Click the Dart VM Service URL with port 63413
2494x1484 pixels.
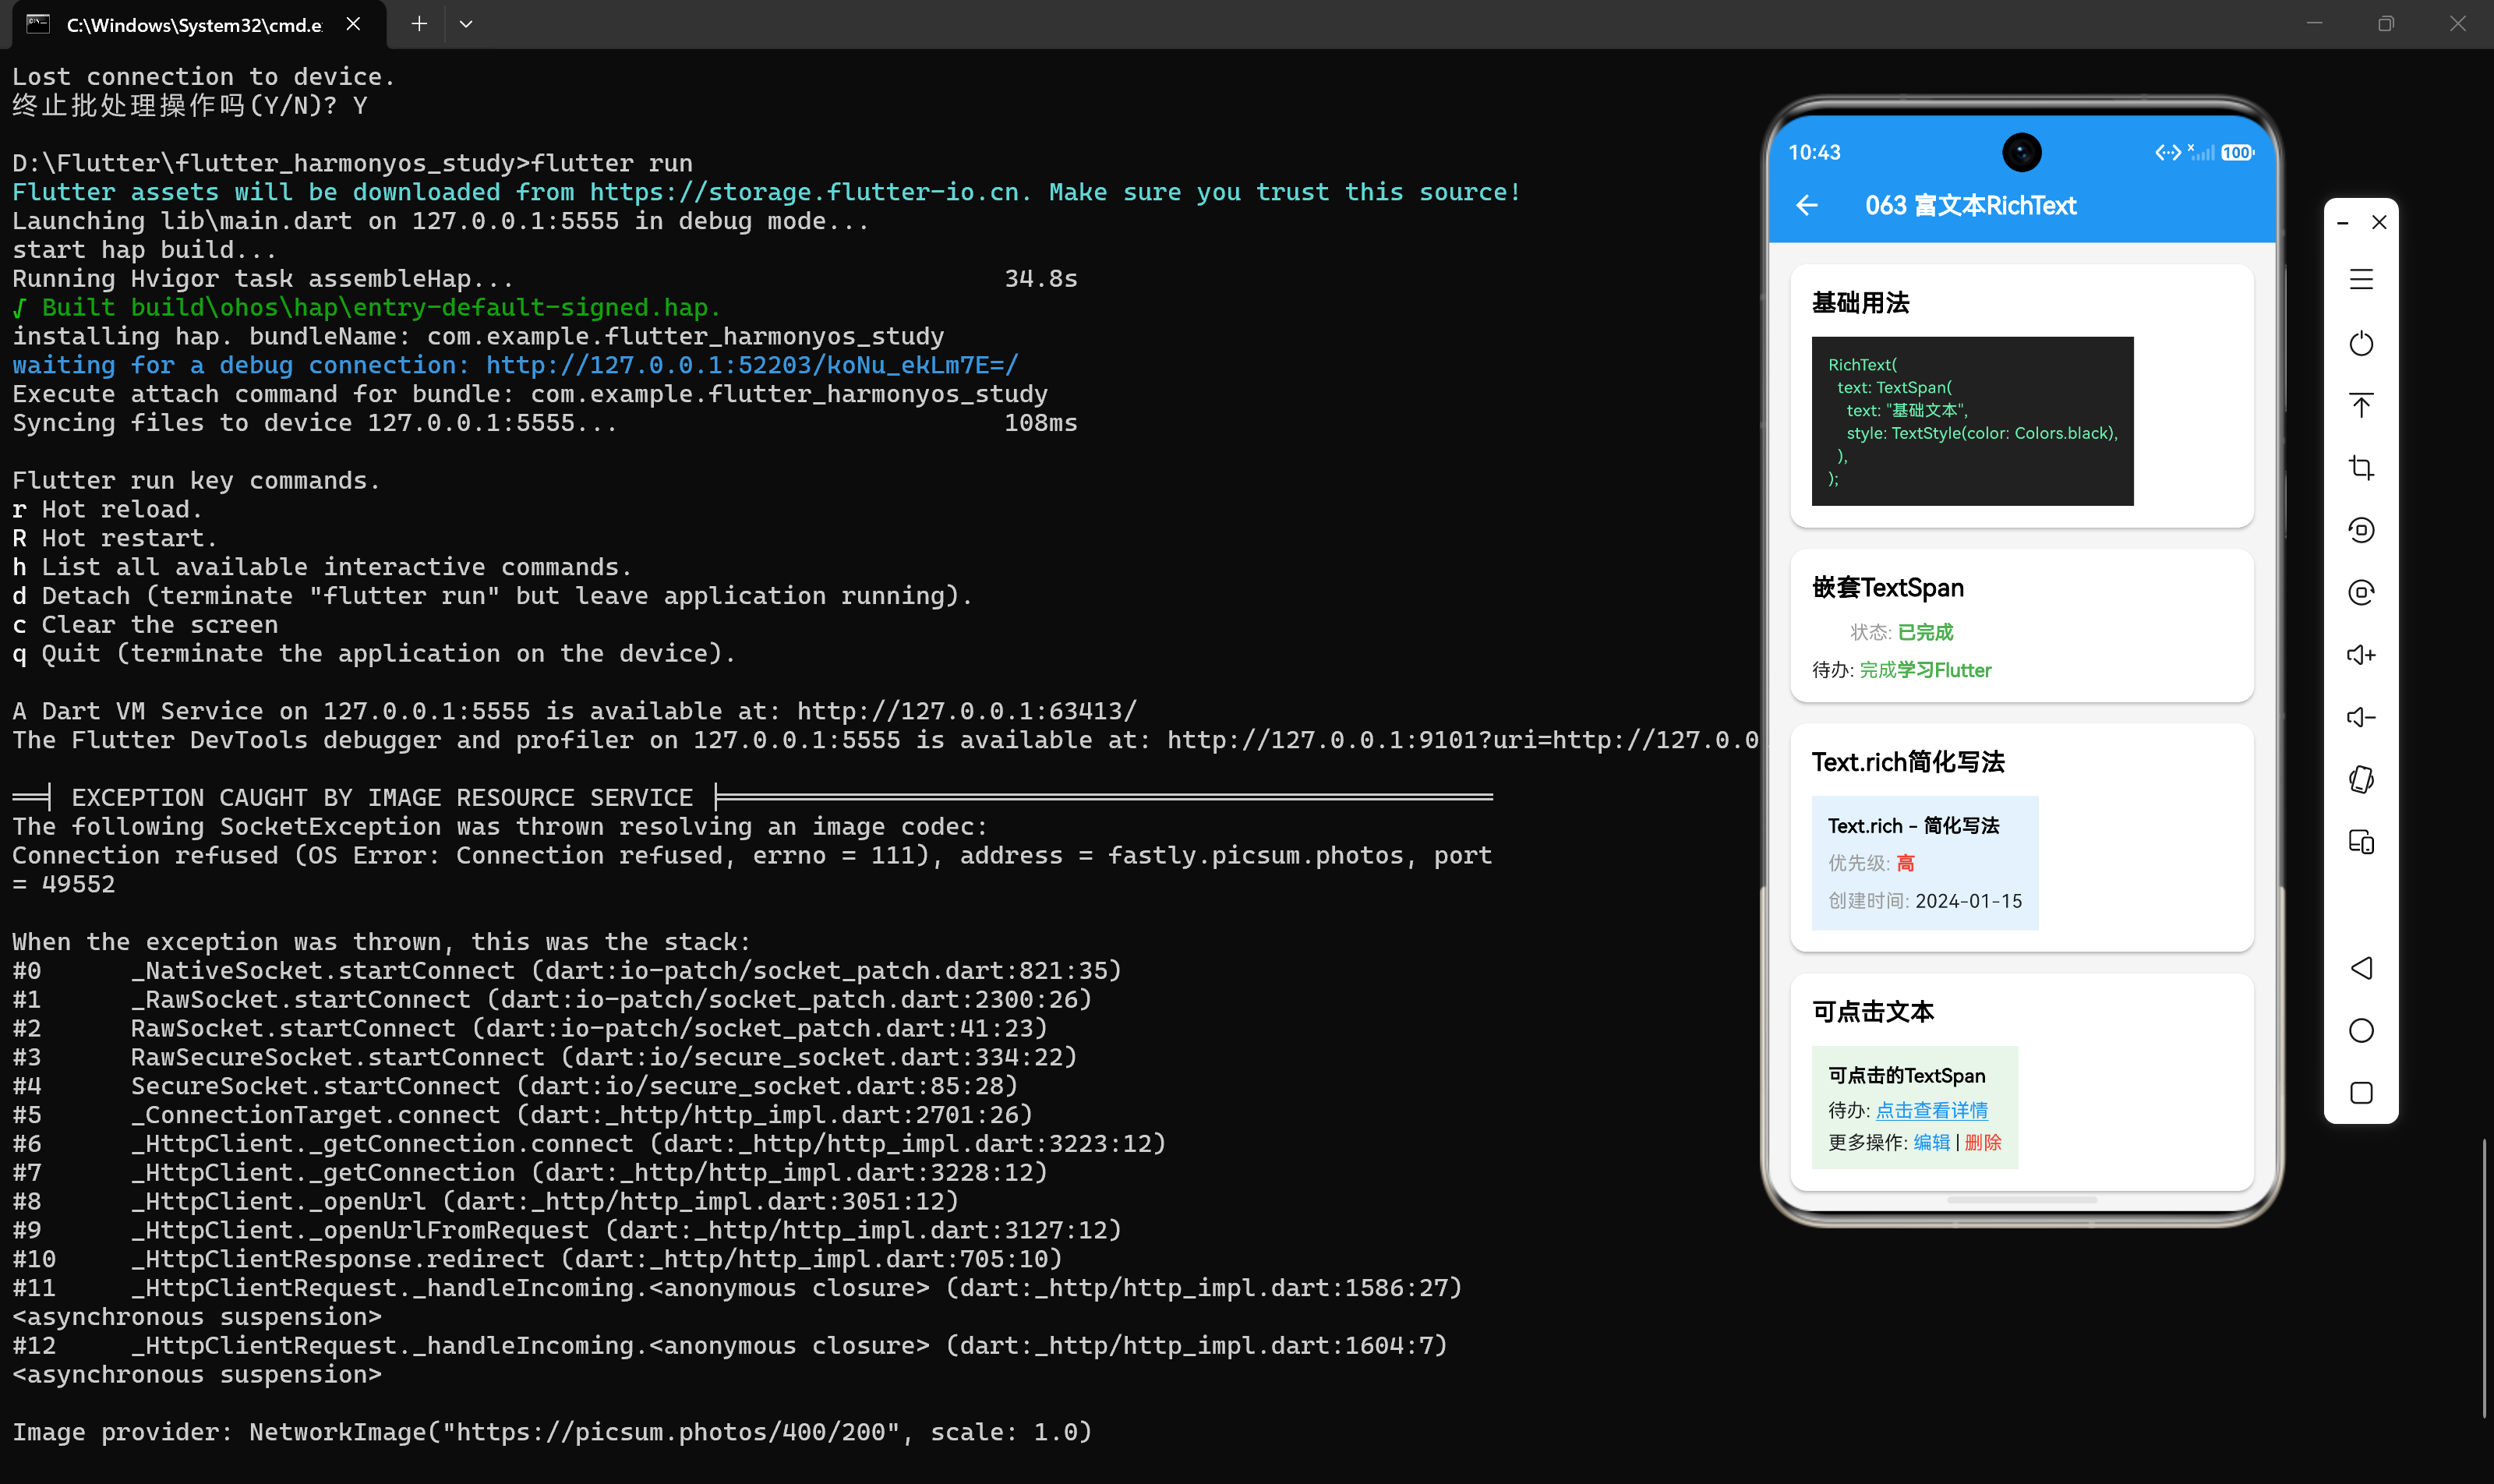[x=967, y=711]
